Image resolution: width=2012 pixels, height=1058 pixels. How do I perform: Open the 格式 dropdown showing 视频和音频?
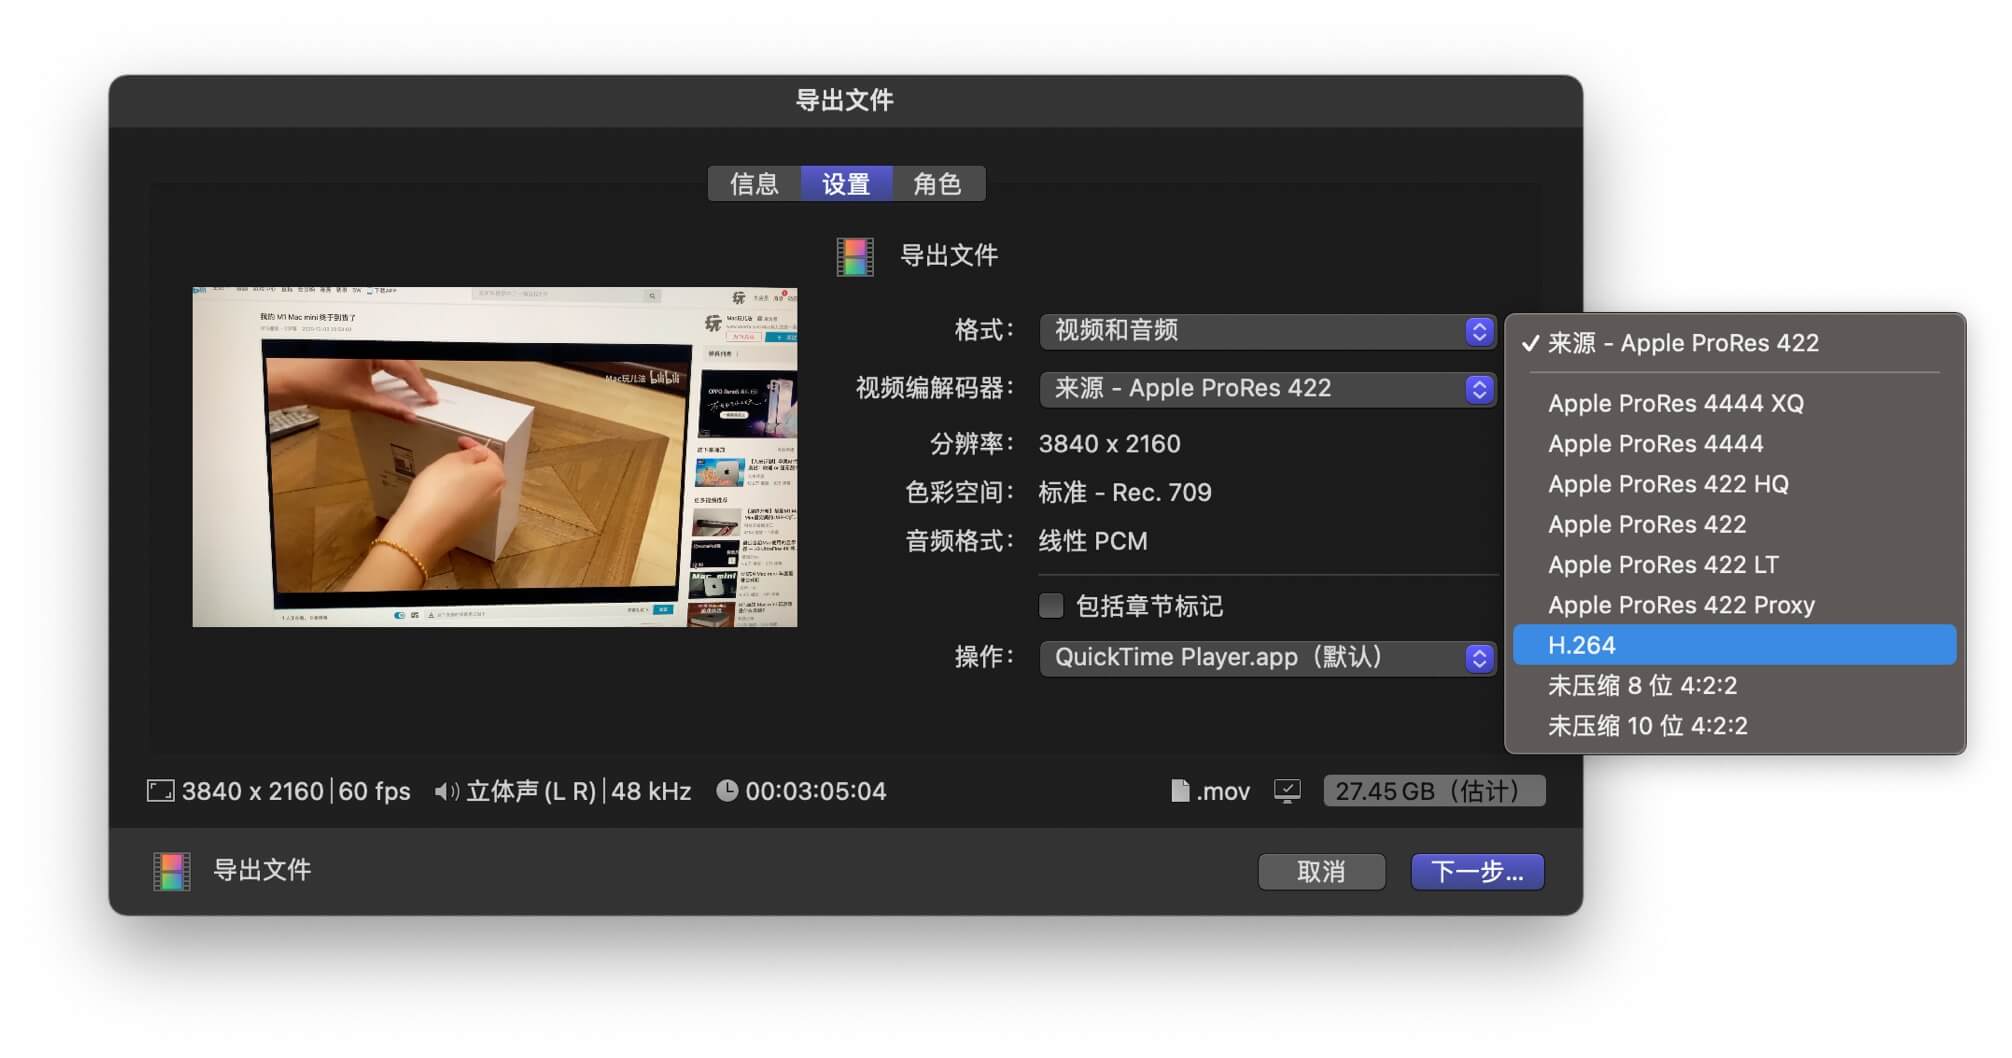click(1268, 331)
